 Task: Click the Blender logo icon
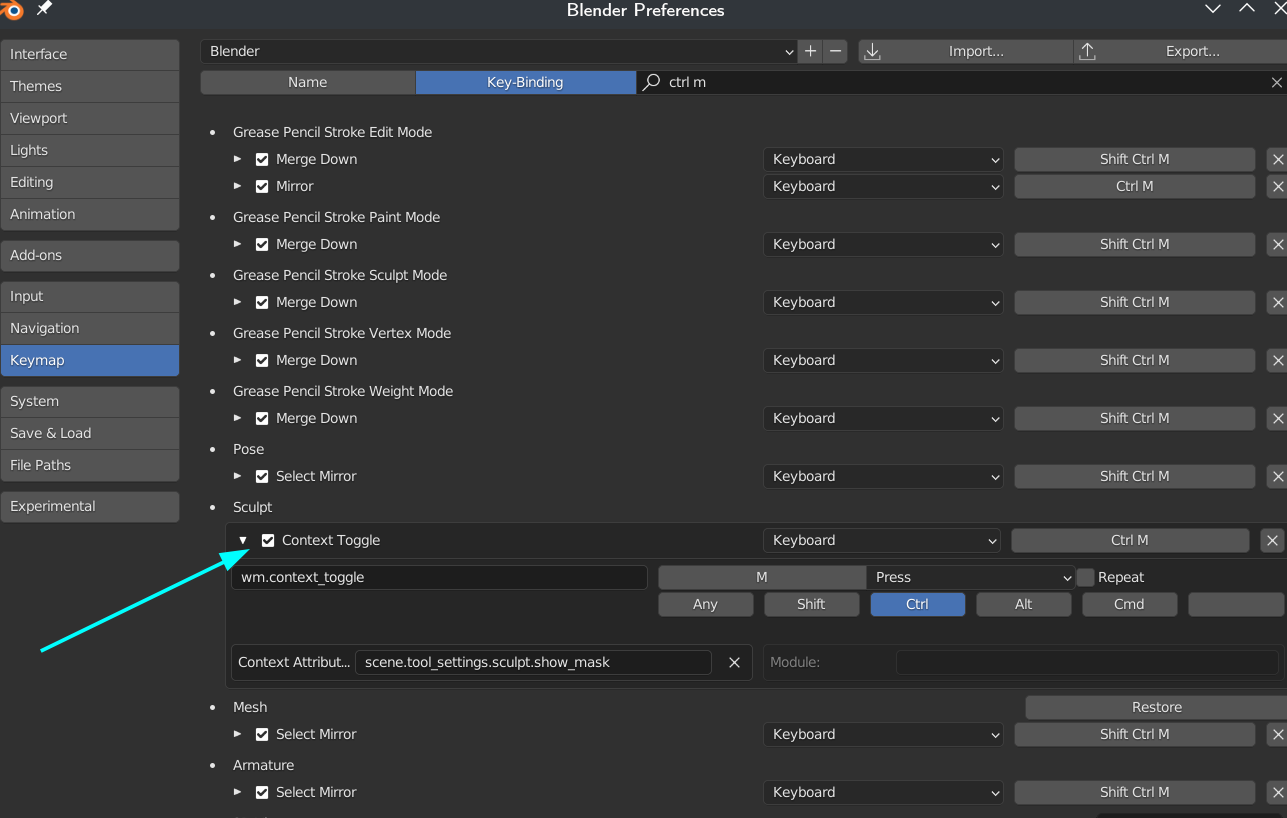click(x=10, y=8)
